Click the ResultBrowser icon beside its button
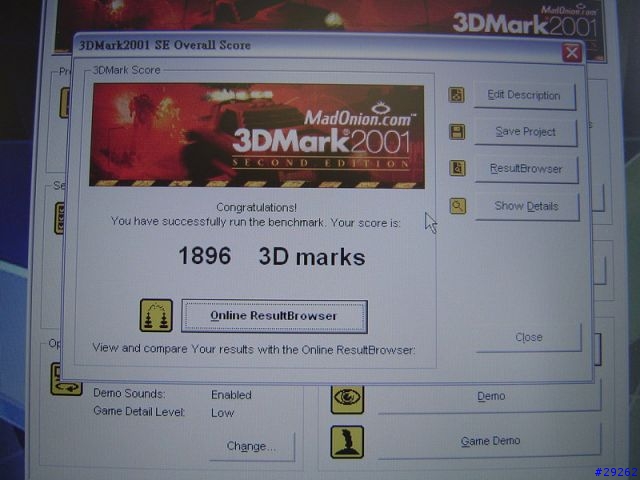Image resolution: width=640 pixels, height=480 pixels. pyautogui.click(x=458, y=168)
